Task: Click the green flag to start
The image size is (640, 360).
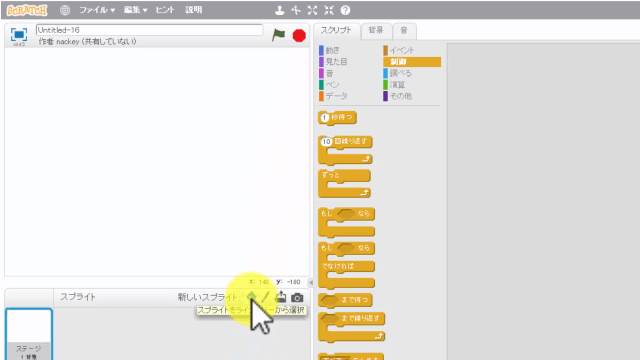Action: (x=278, y=35)
